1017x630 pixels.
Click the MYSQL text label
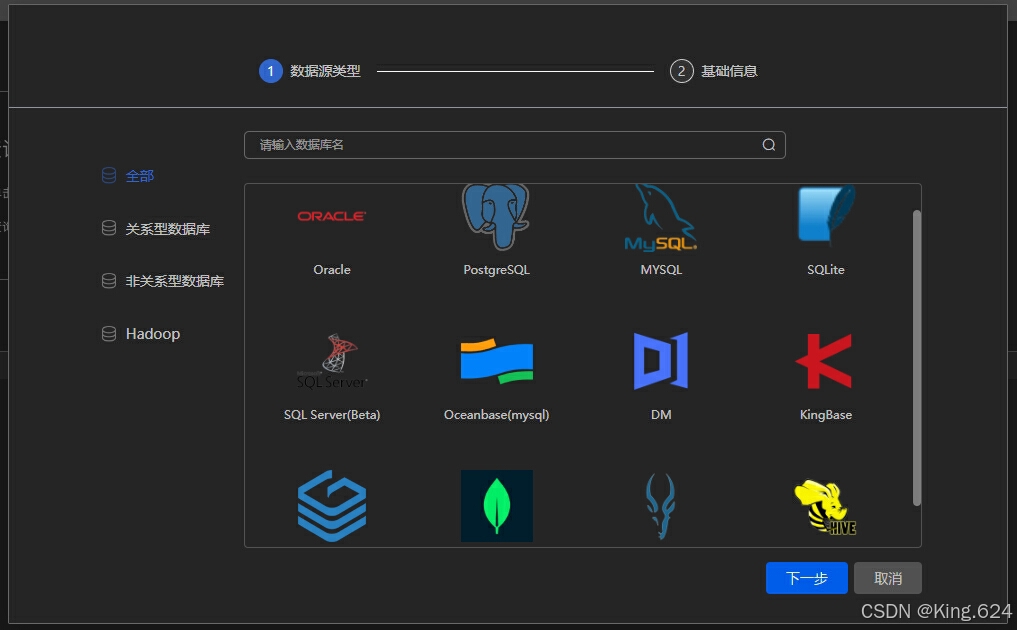tap(661, 269)
